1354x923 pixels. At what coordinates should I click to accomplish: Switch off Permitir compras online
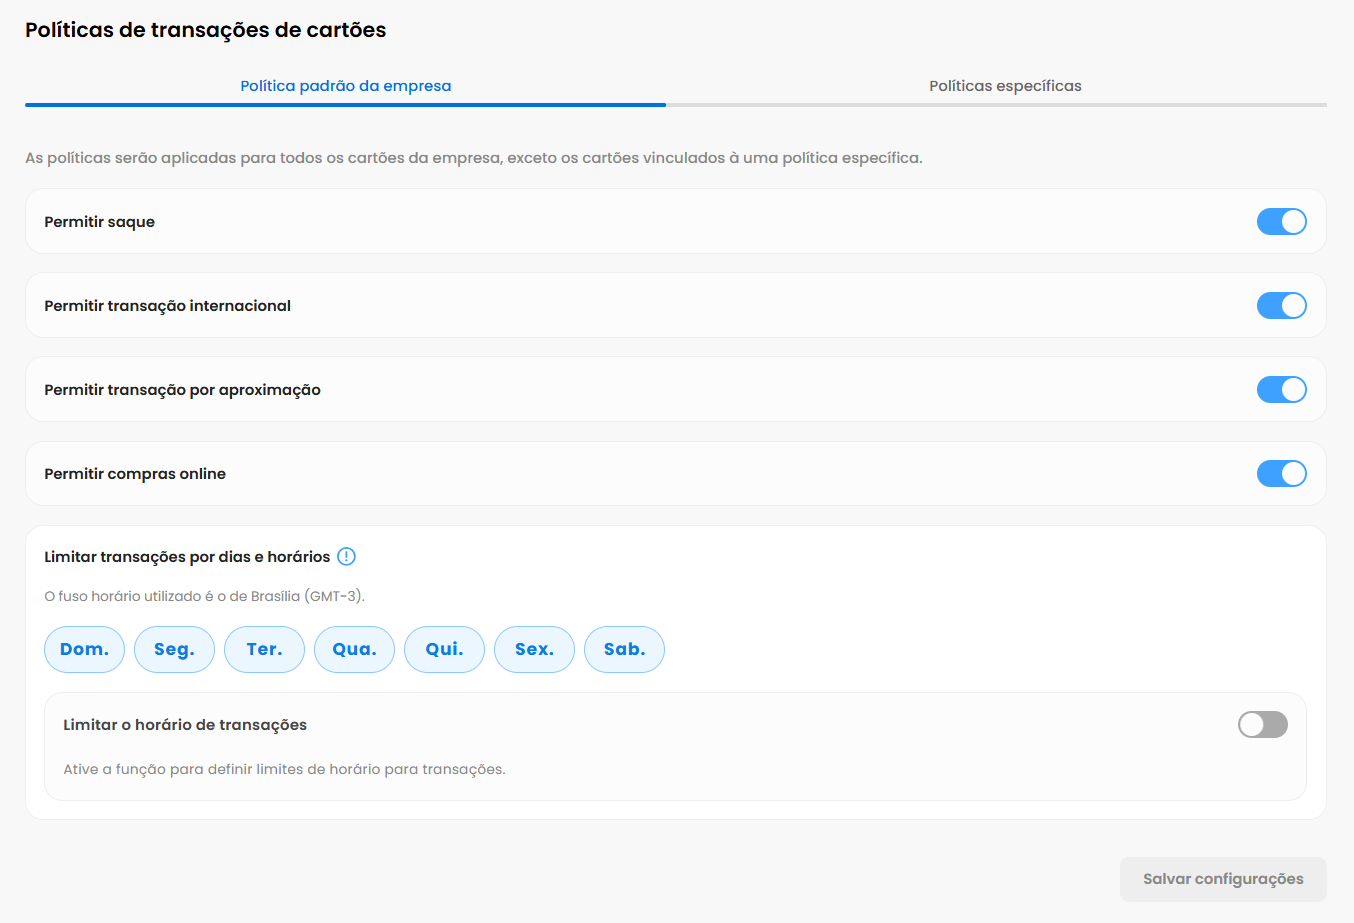pos(1281,474)
